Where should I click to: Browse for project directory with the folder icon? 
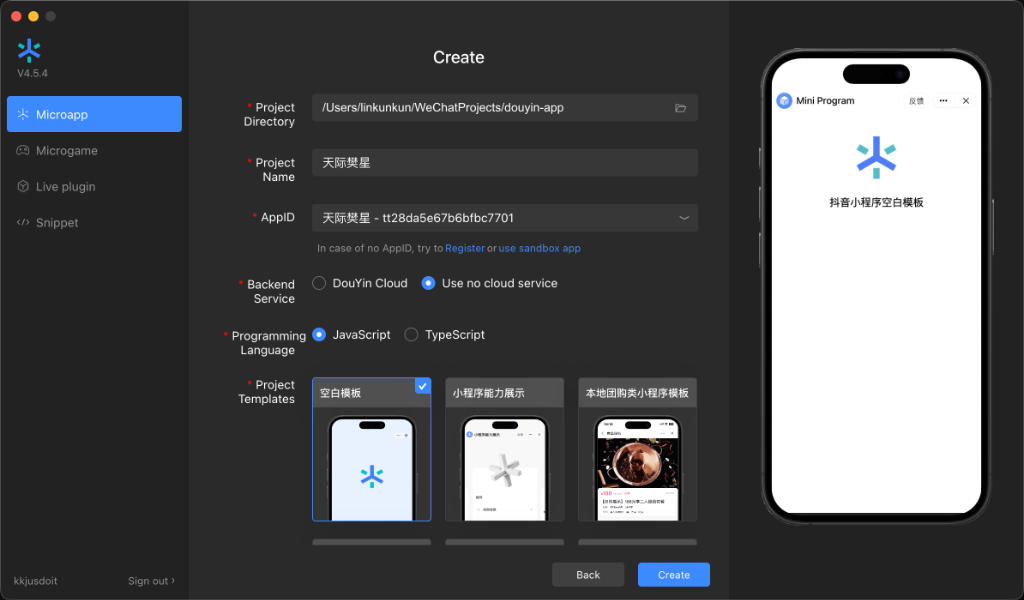pyautogui.click(x=680, y=108)
